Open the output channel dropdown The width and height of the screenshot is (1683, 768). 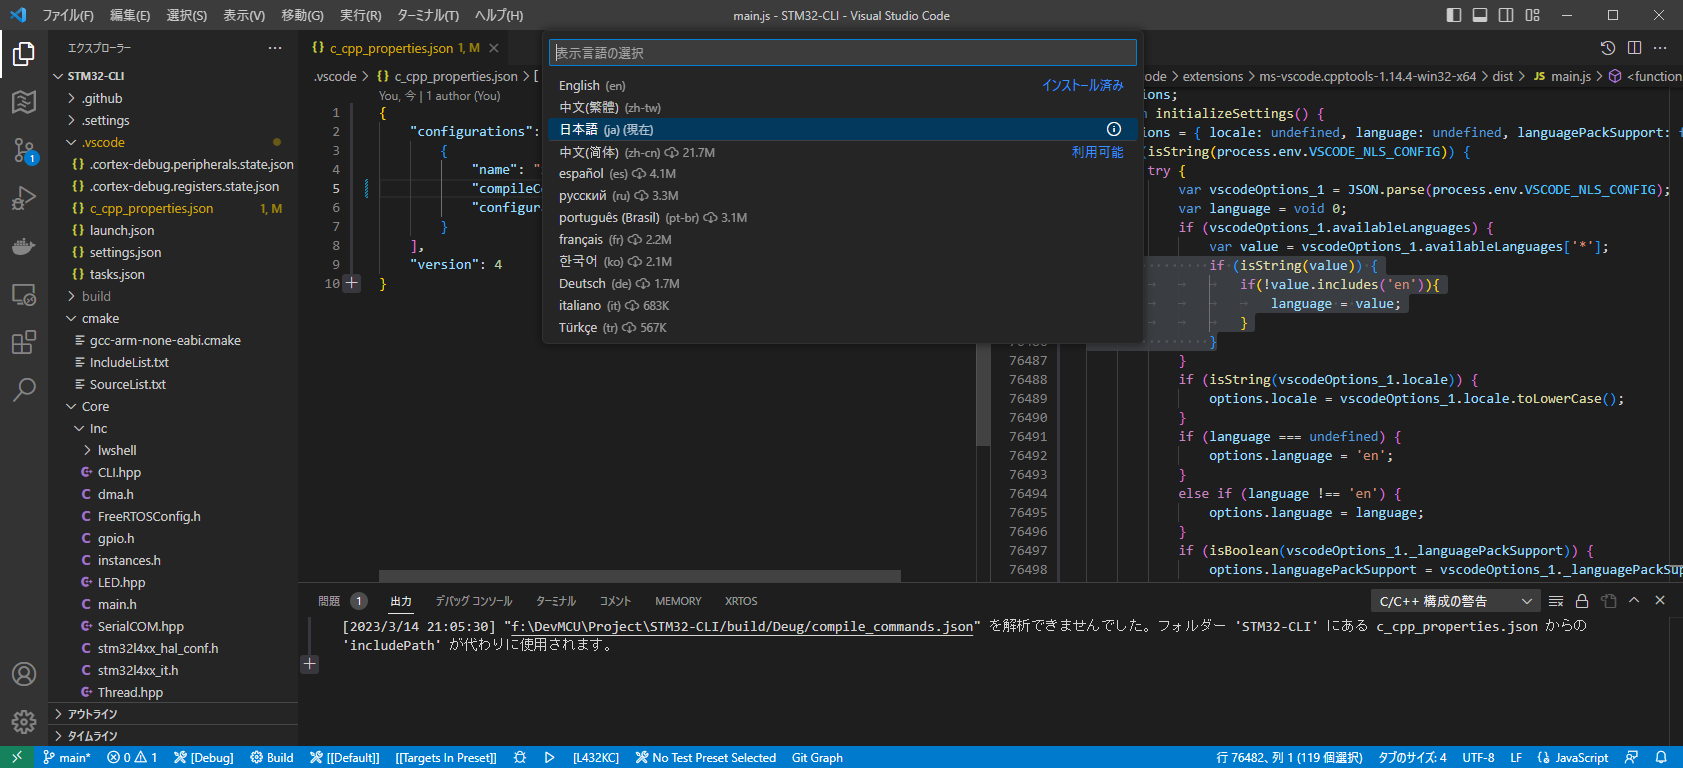(1454, 601)
